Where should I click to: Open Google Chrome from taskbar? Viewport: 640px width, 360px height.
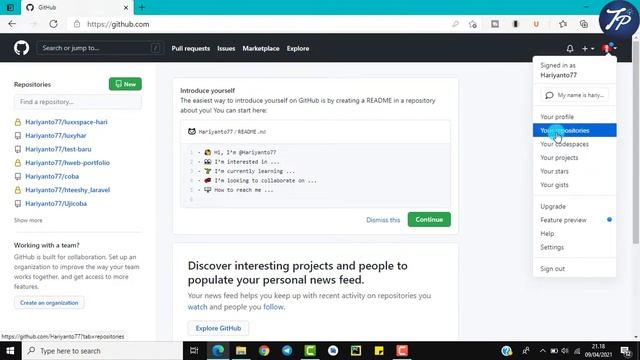pos(264,351)
